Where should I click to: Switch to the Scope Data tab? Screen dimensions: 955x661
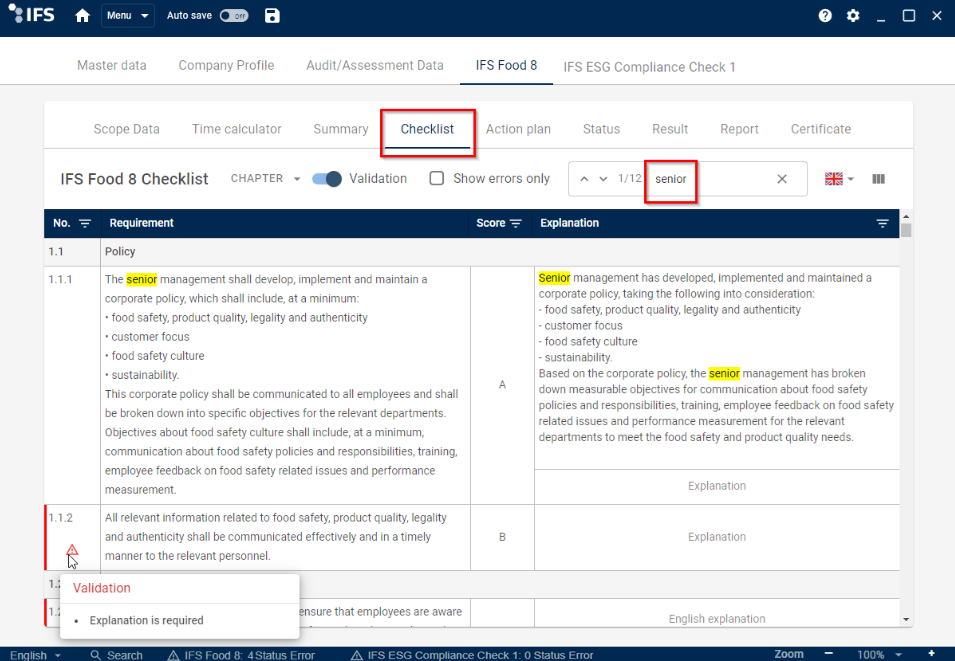click(x=127, y=129)
